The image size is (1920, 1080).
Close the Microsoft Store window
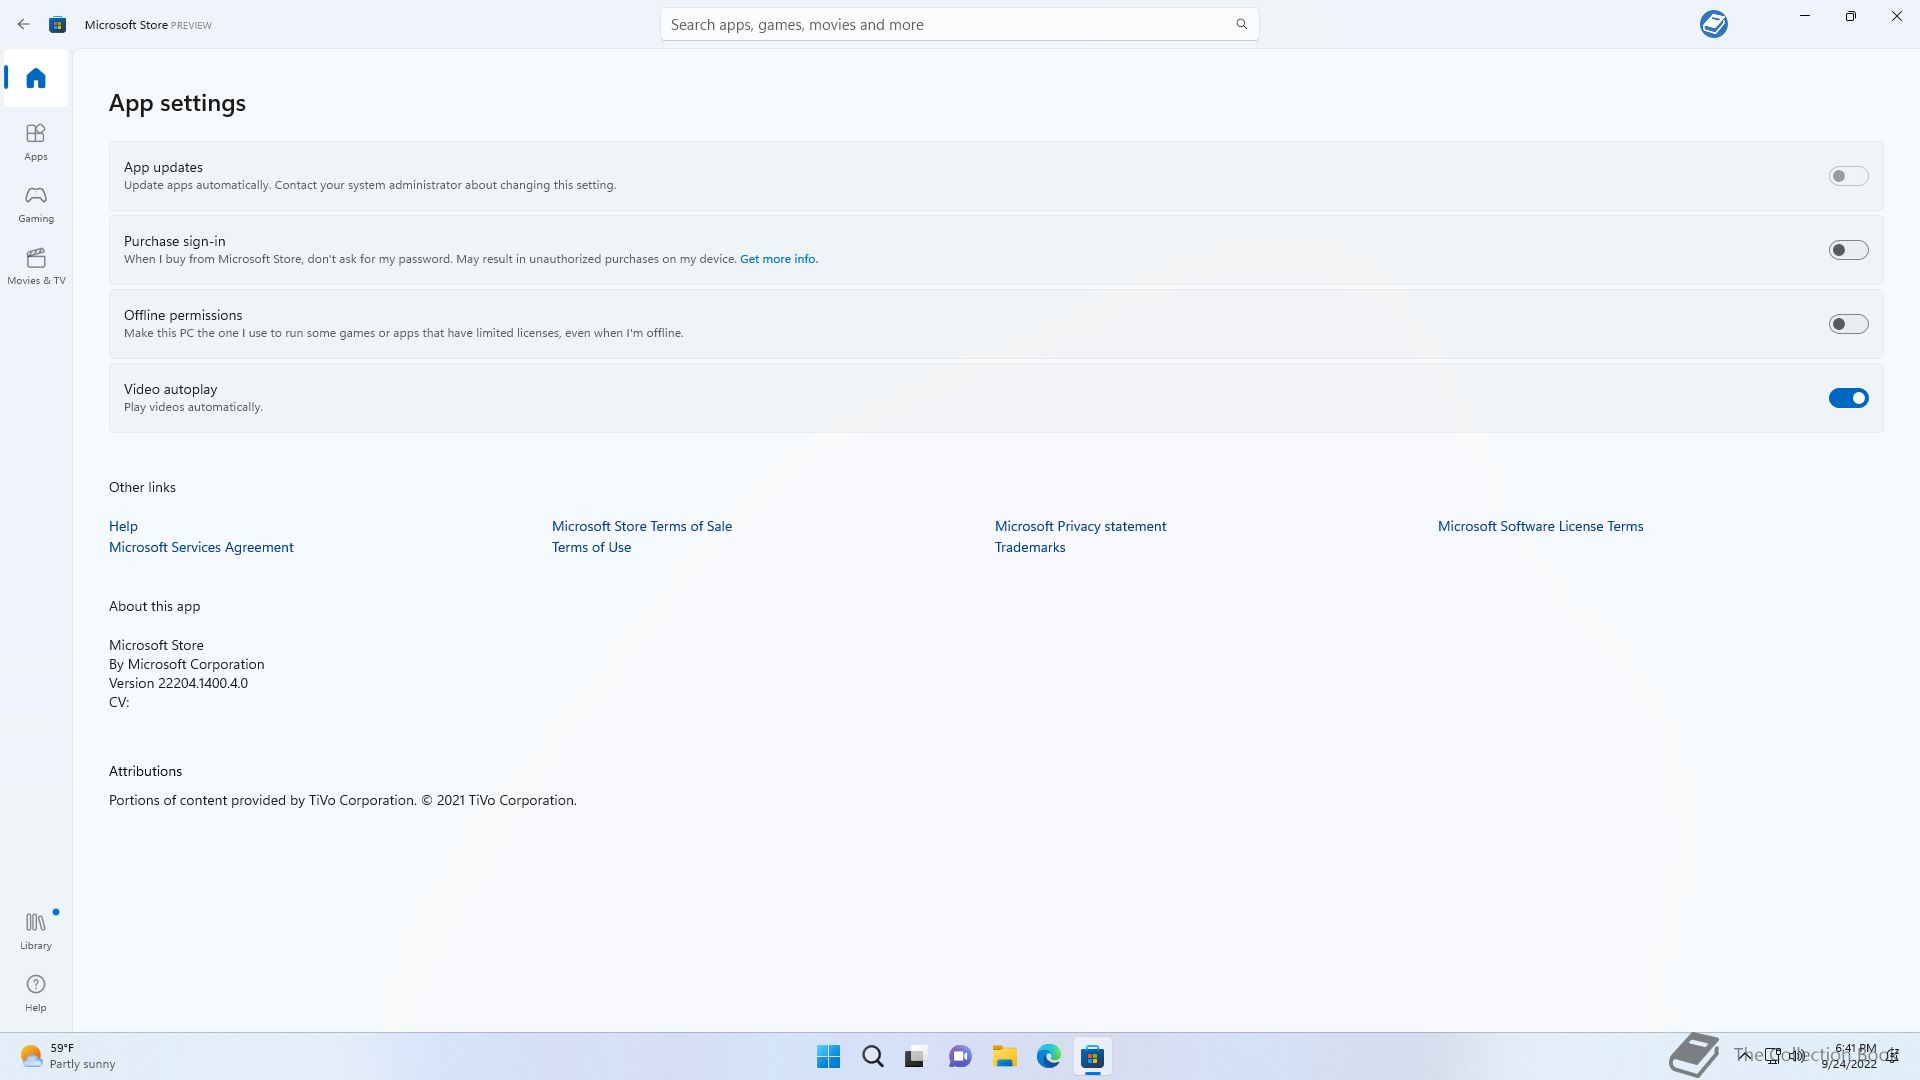pyautogui.click(x=1896, y=16)
